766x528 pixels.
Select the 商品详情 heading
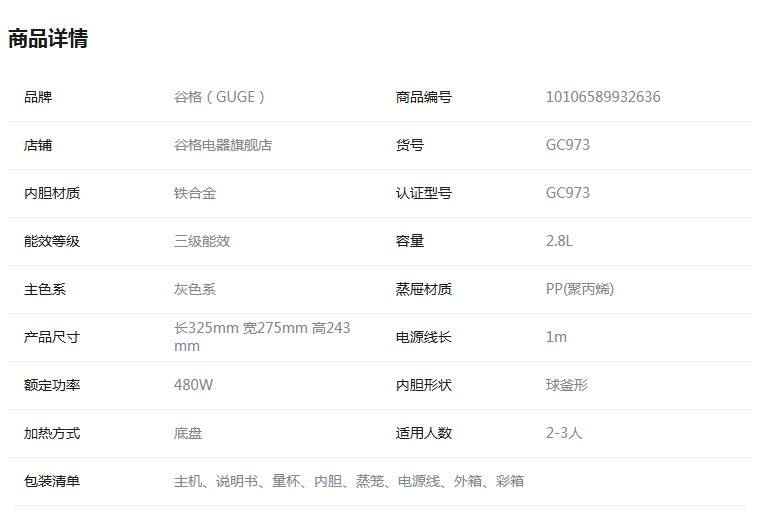(48, 39)
